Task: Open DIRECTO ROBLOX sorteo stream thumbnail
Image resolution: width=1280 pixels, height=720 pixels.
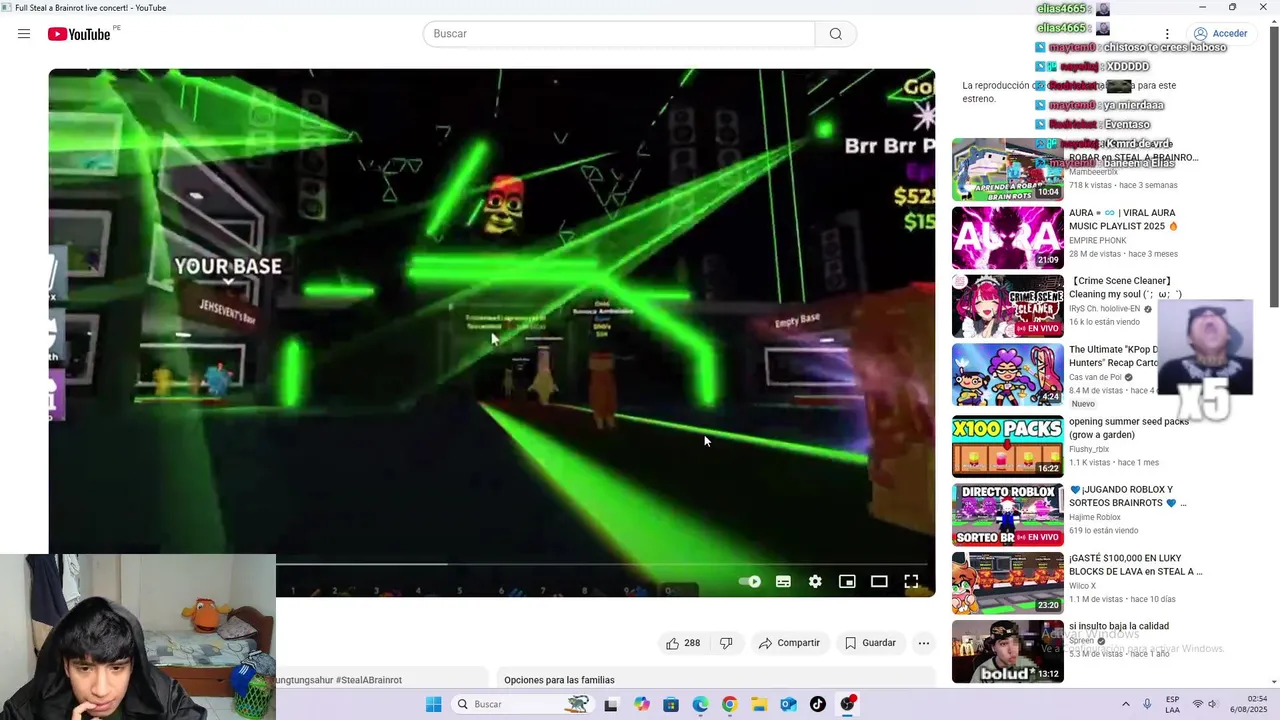Action: pos(1007,515)
